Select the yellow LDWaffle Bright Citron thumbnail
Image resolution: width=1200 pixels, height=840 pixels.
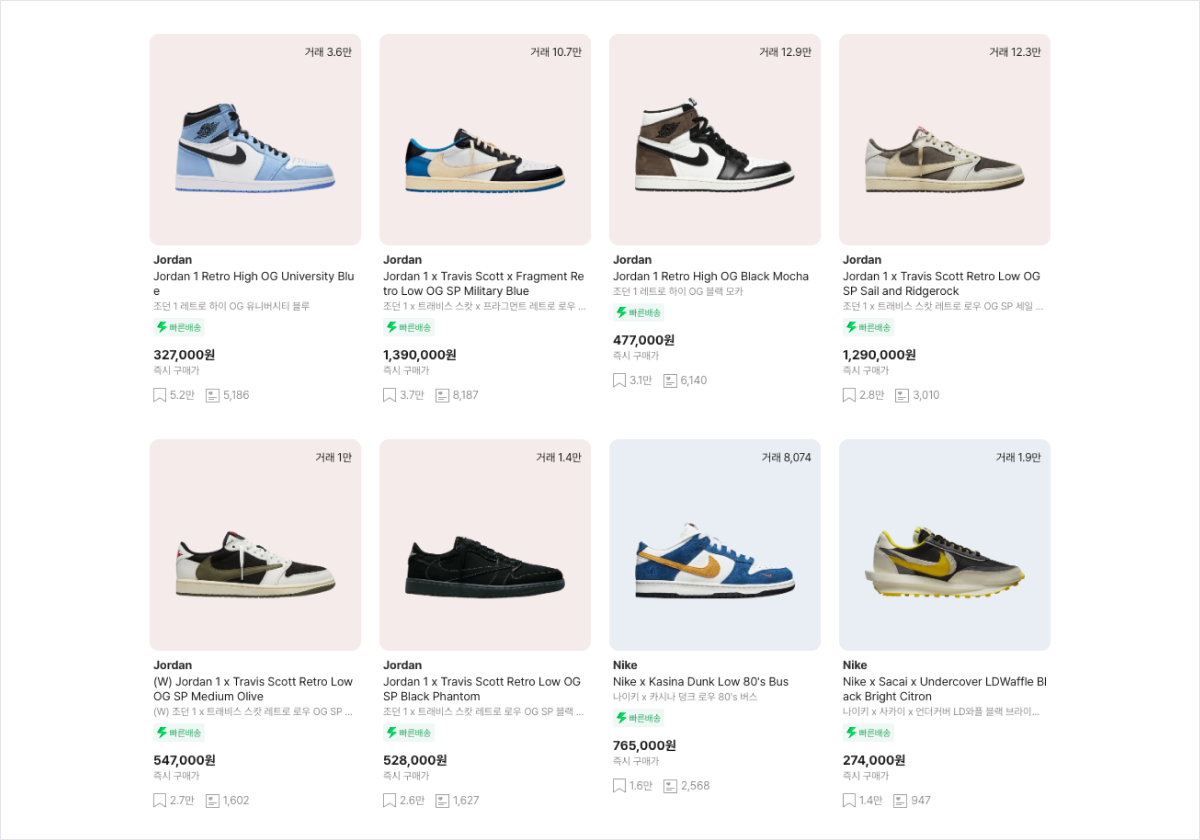point(944,545)
